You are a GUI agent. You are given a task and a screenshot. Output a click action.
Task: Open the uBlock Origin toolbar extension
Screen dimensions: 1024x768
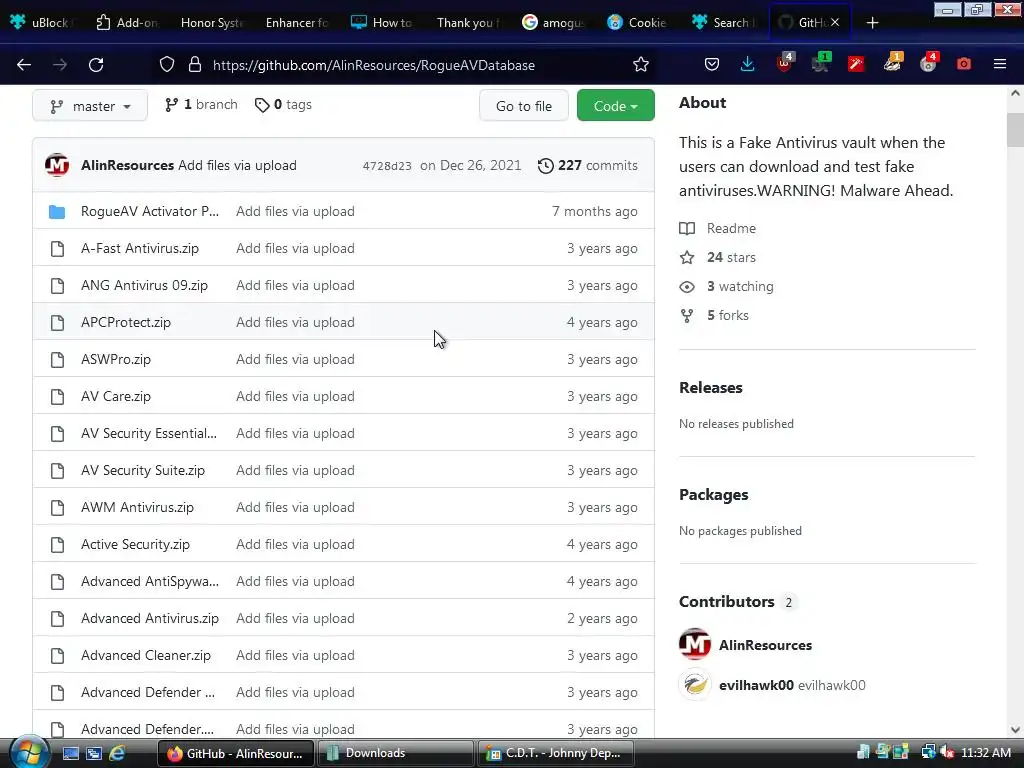[x=784, y=63]
